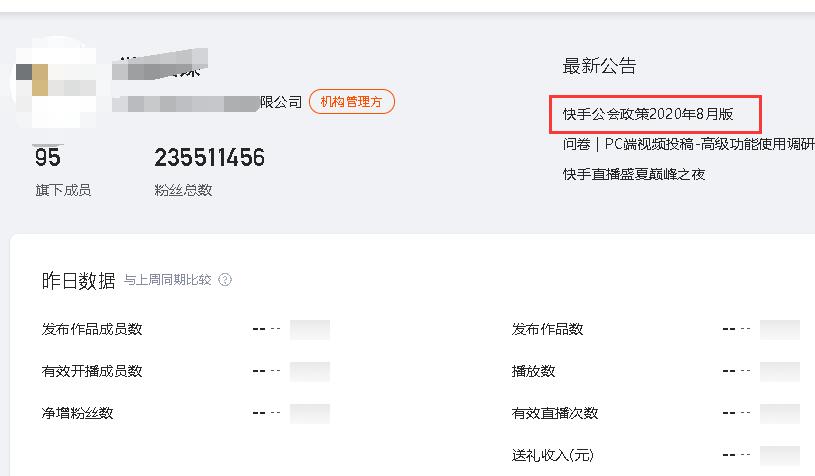The width and height of the screenshot is (815, 476).
Task: Click the profile avatar image
Action: (x=50, y=82)
